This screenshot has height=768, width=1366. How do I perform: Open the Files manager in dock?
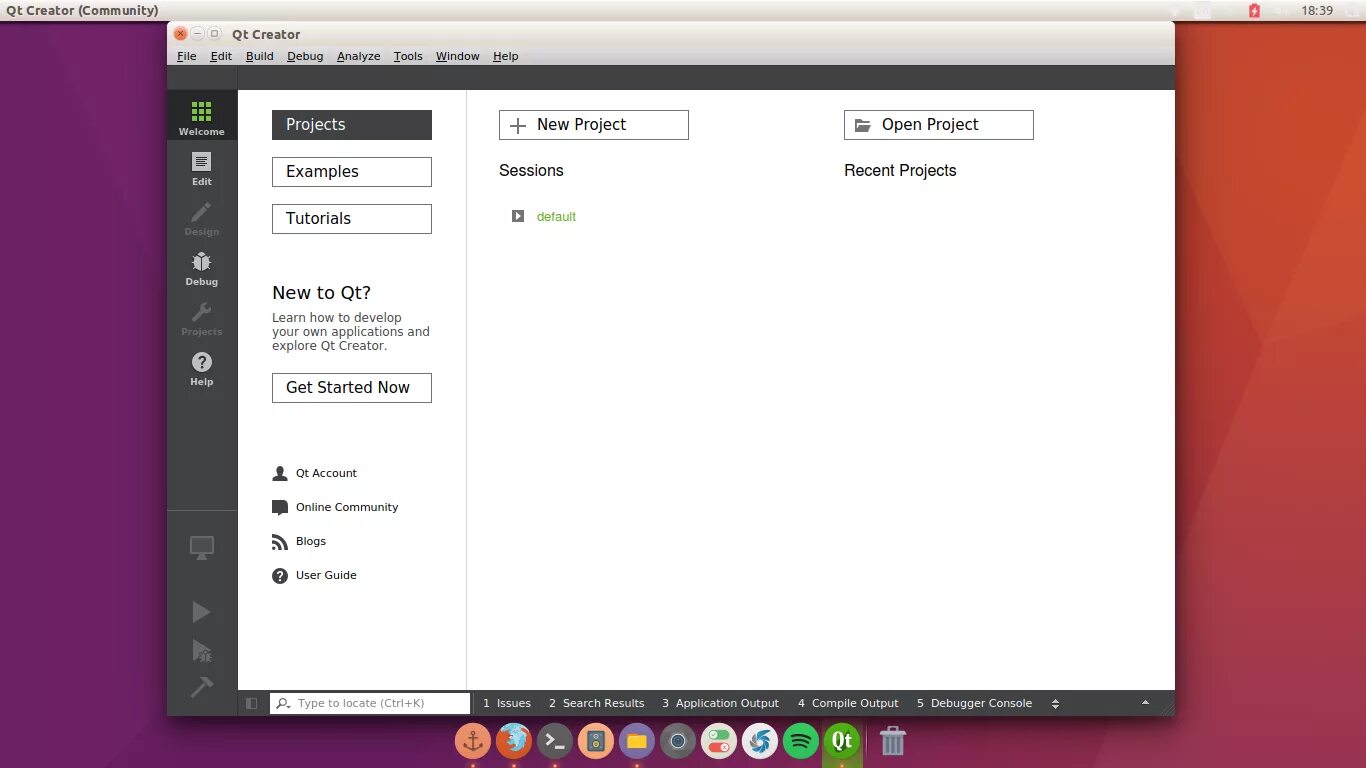(x=637, y=741)
